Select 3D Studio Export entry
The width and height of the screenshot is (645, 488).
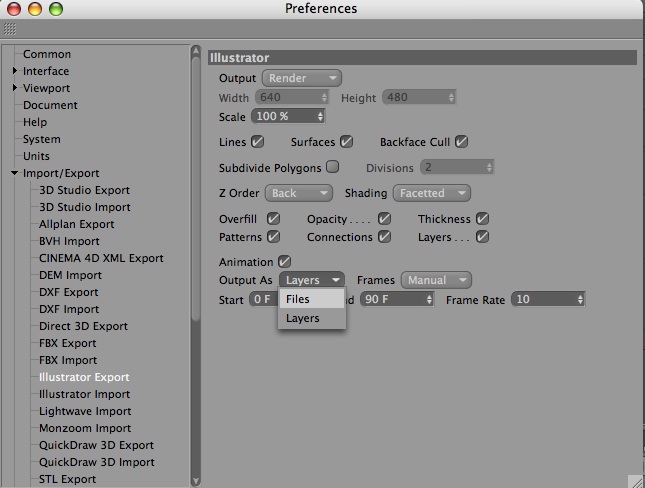tap(84, 190)
